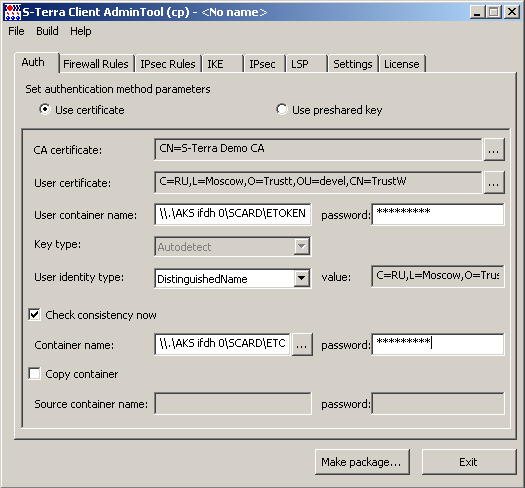This screenshot has width=525, height=488.
Task: Open the License tab
Action: click(x=402, y=64)
